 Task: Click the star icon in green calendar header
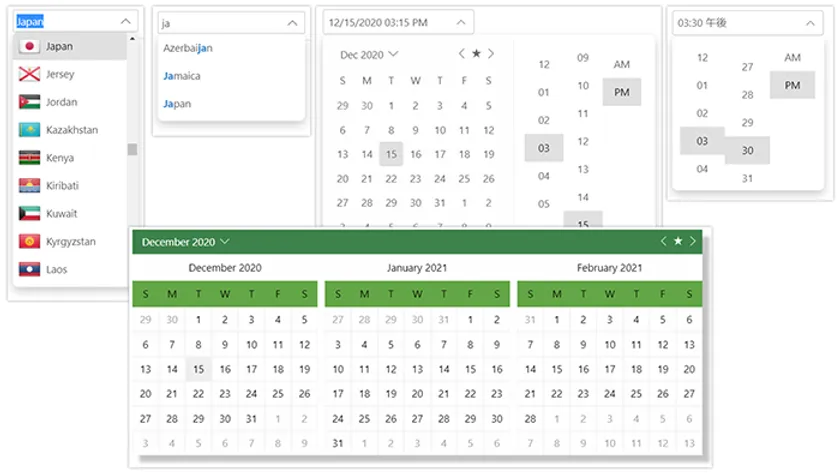pyautogui.click(x=678, y=242)
